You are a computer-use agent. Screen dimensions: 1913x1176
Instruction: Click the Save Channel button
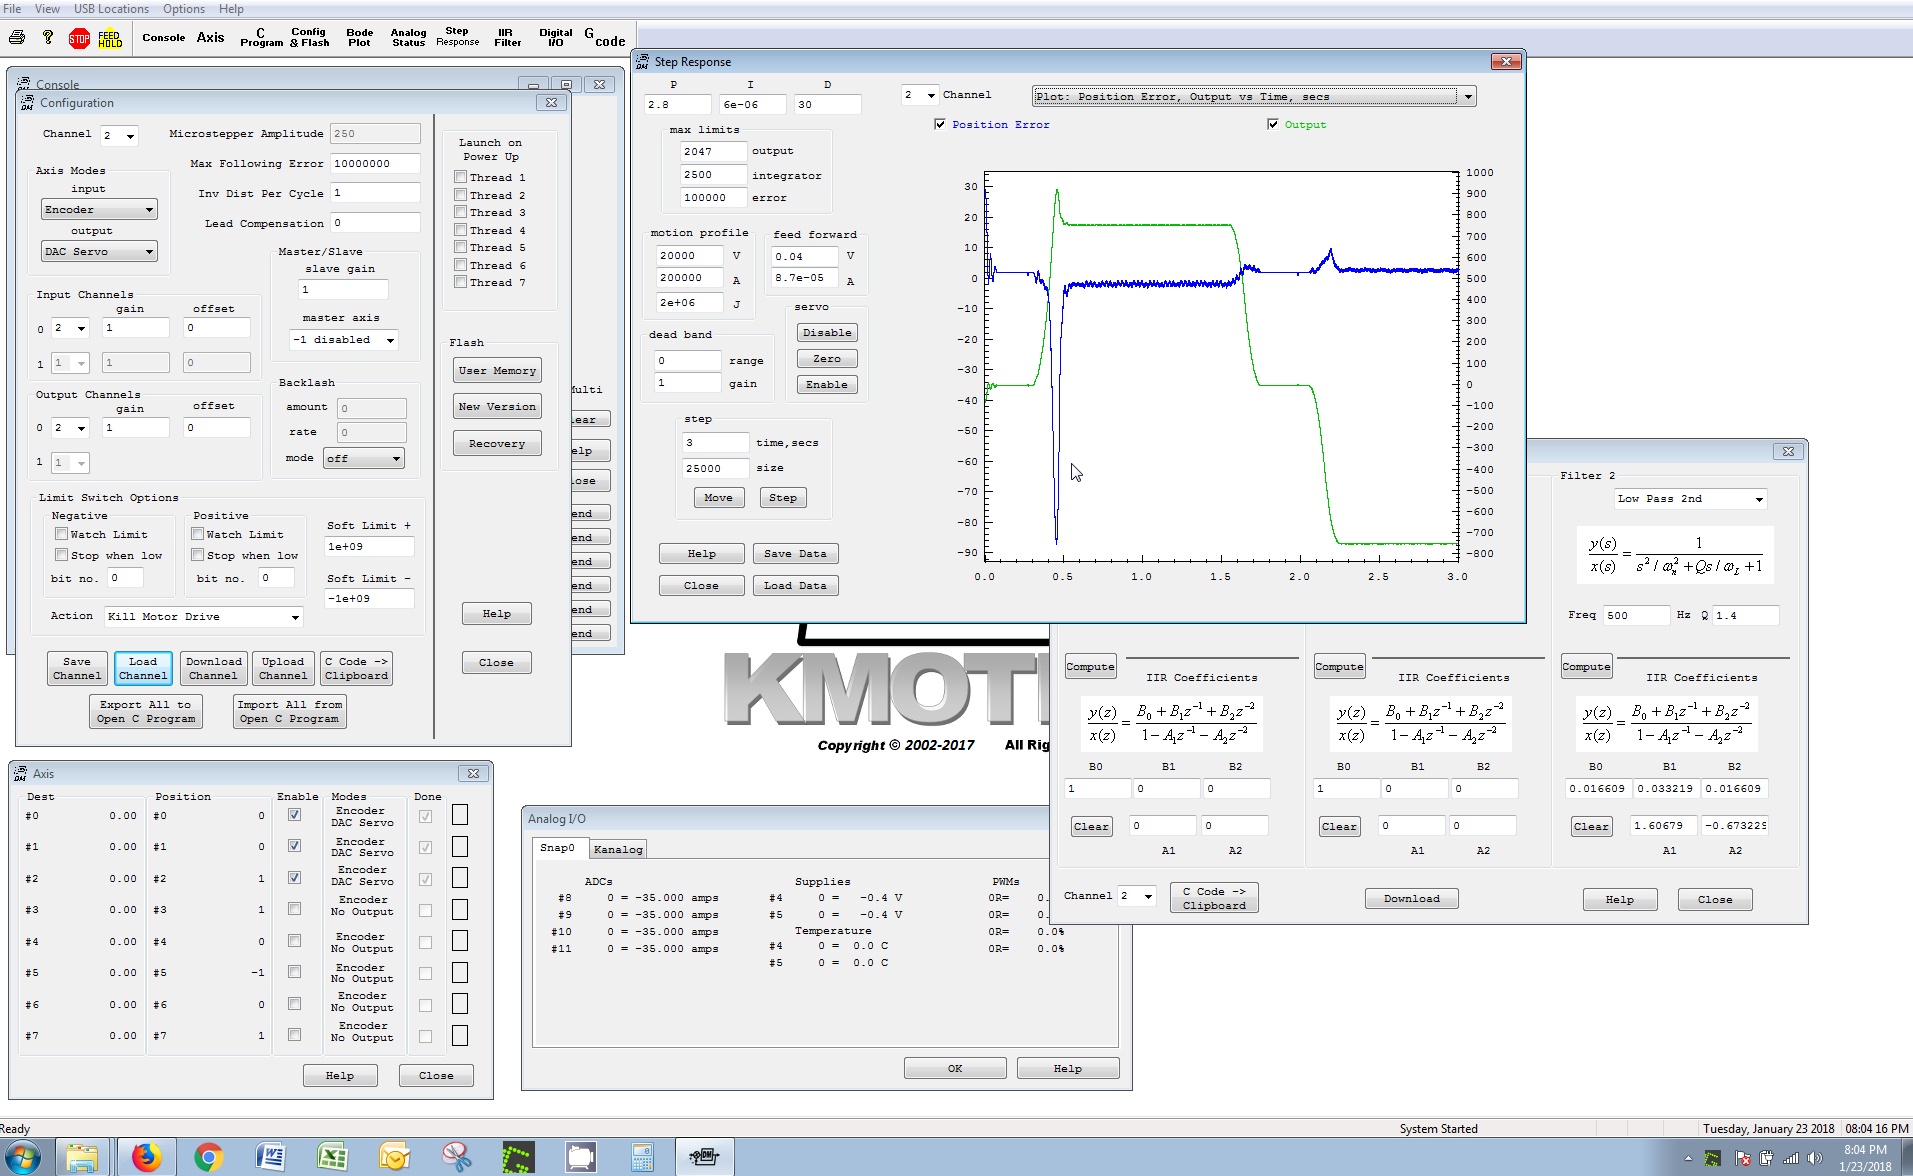point(77,668)
